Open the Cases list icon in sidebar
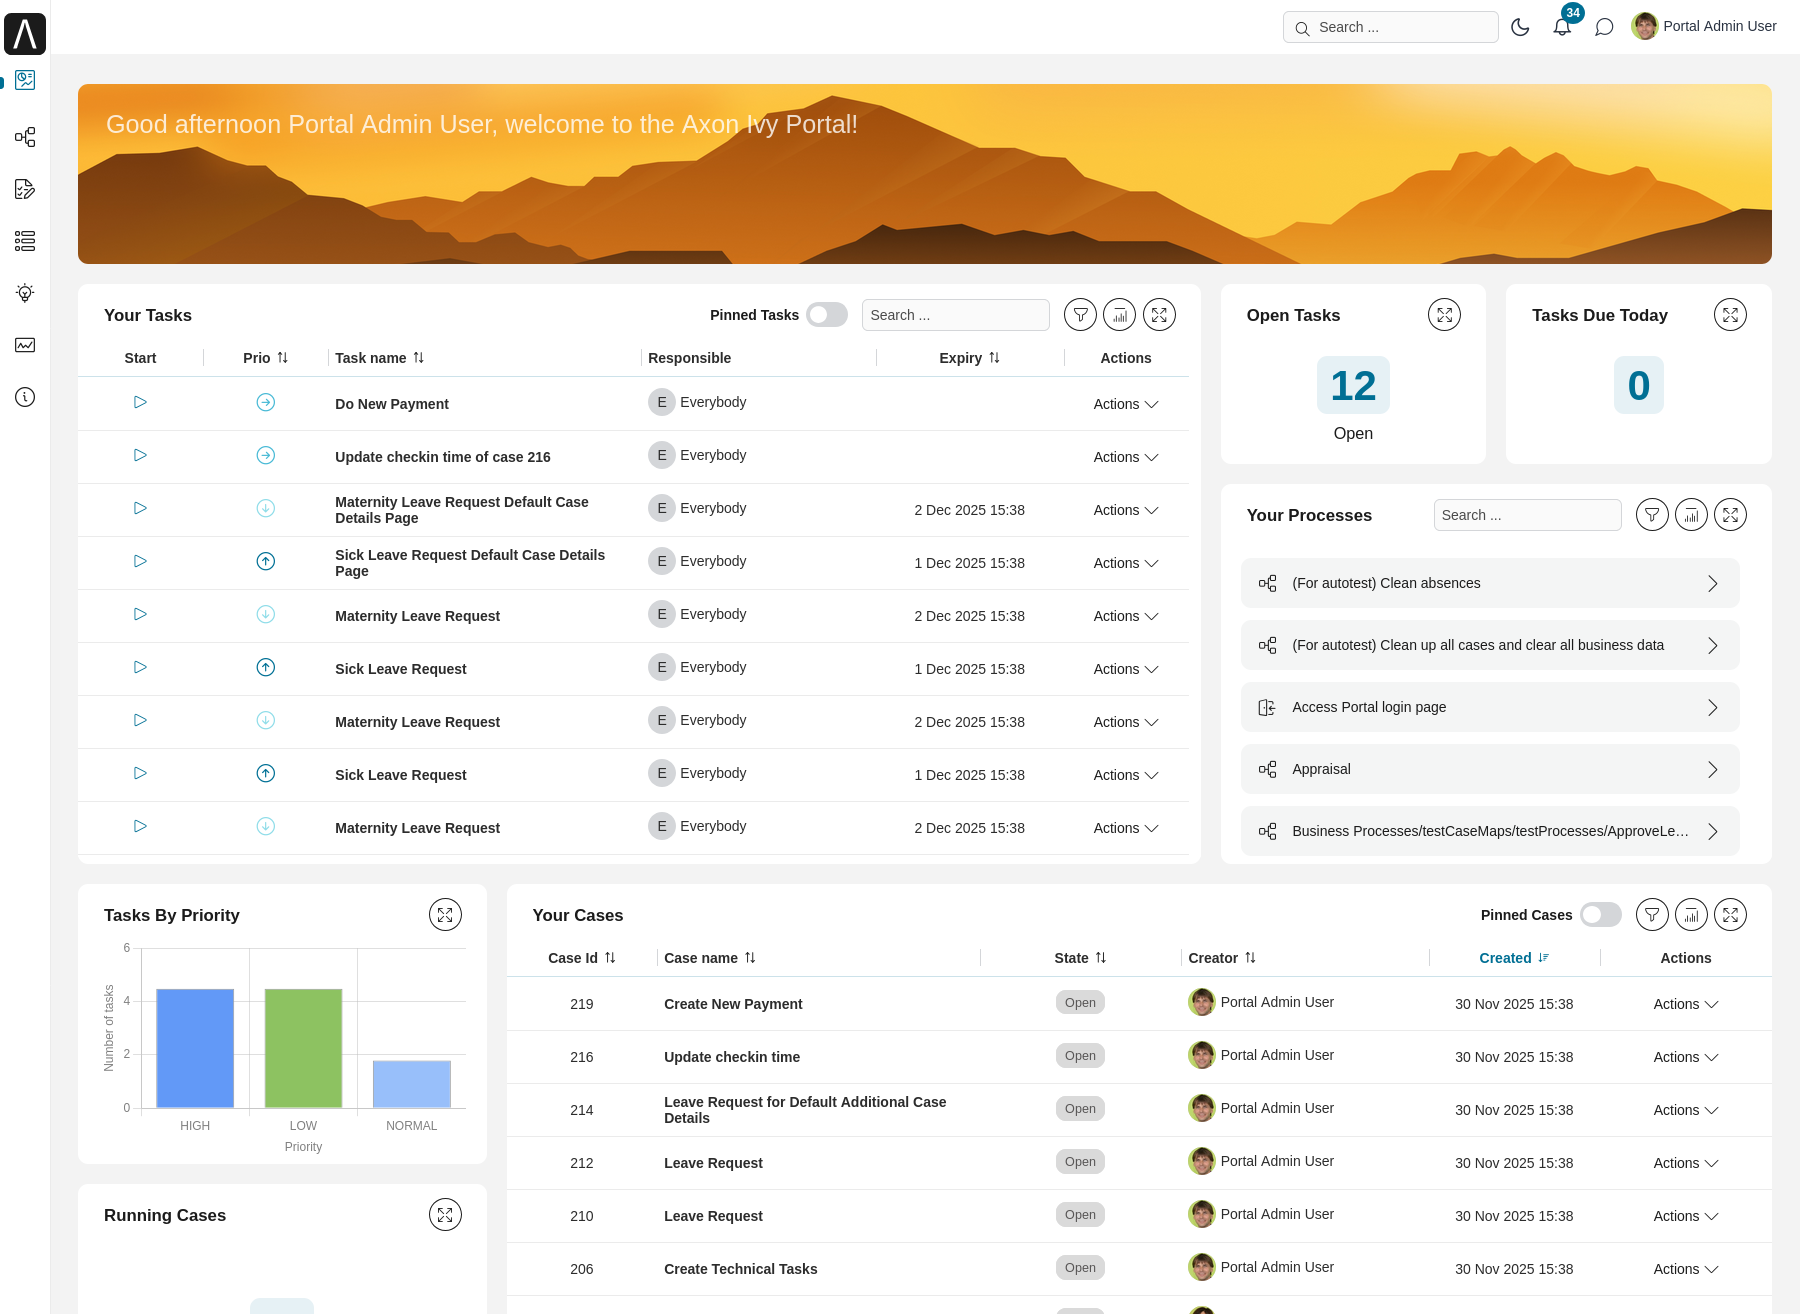 pos(25,241)
